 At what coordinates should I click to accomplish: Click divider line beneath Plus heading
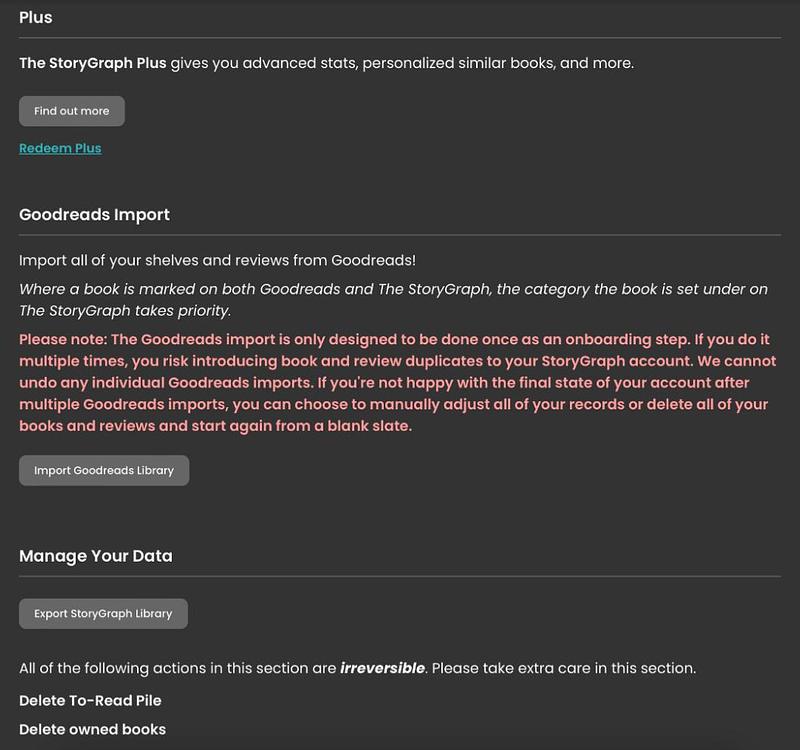click(x=400, y=38)
